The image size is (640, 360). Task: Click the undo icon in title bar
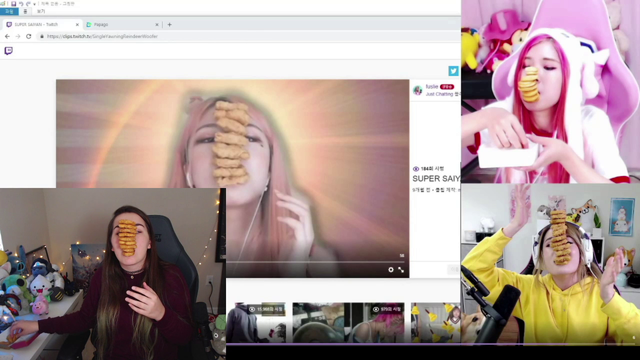[21, 4]
